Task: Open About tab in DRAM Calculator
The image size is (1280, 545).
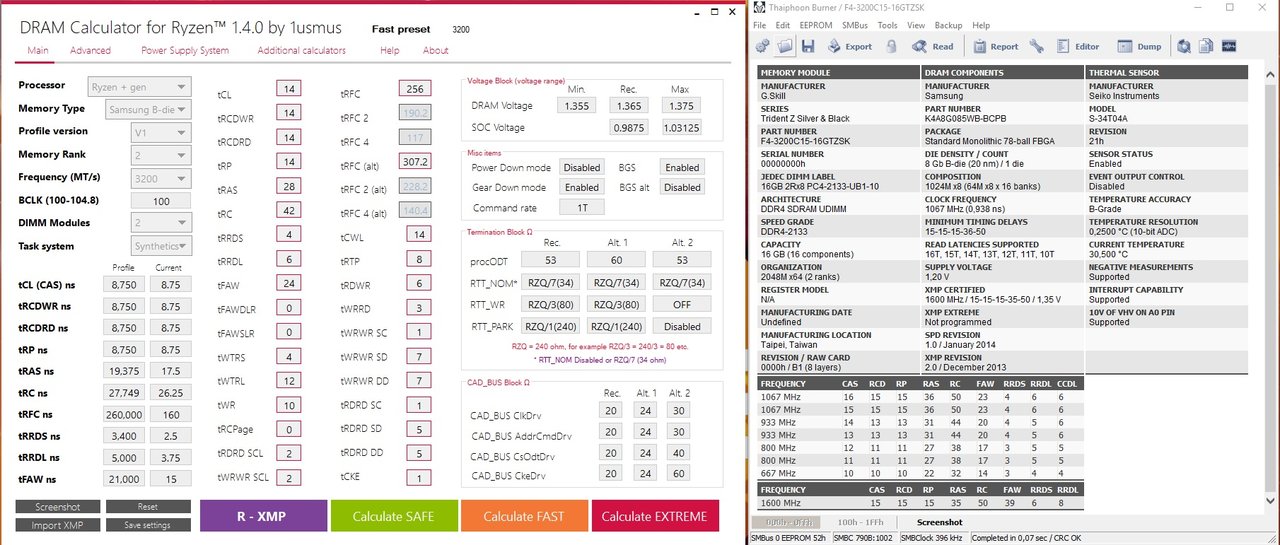Action: coord(436,50)
